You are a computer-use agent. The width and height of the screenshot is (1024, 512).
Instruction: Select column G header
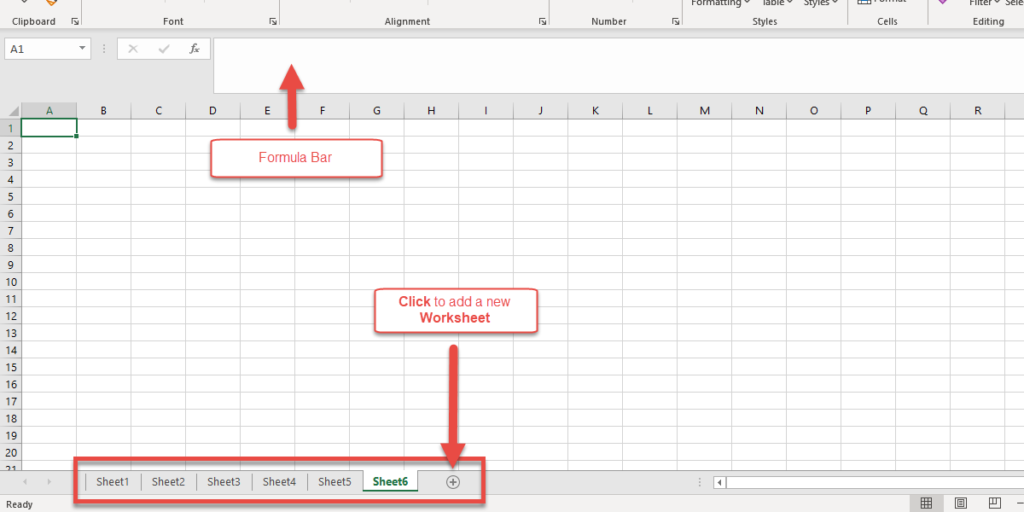coord(377,111)
